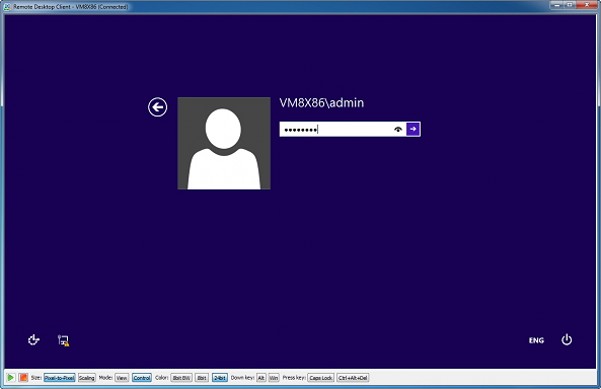Send Ctrl+Alt+Del to remote machine
This screenshot has height=389, width=601.
(x=353, y=378)
